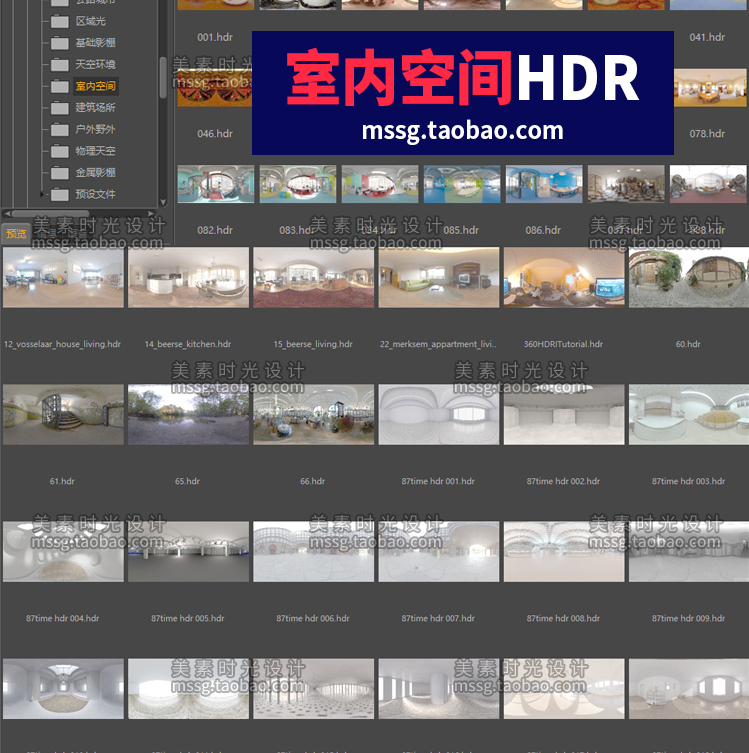
Task: Expand the 预设文件 tree node arrow
Action: pyautogui.click(x=42, y=194)
